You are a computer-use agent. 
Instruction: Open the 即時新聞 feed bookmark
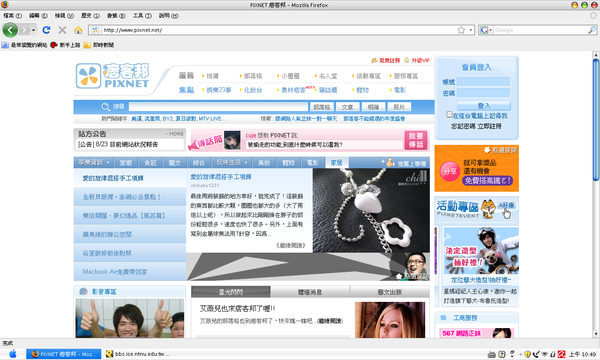[x=99, y=45]
